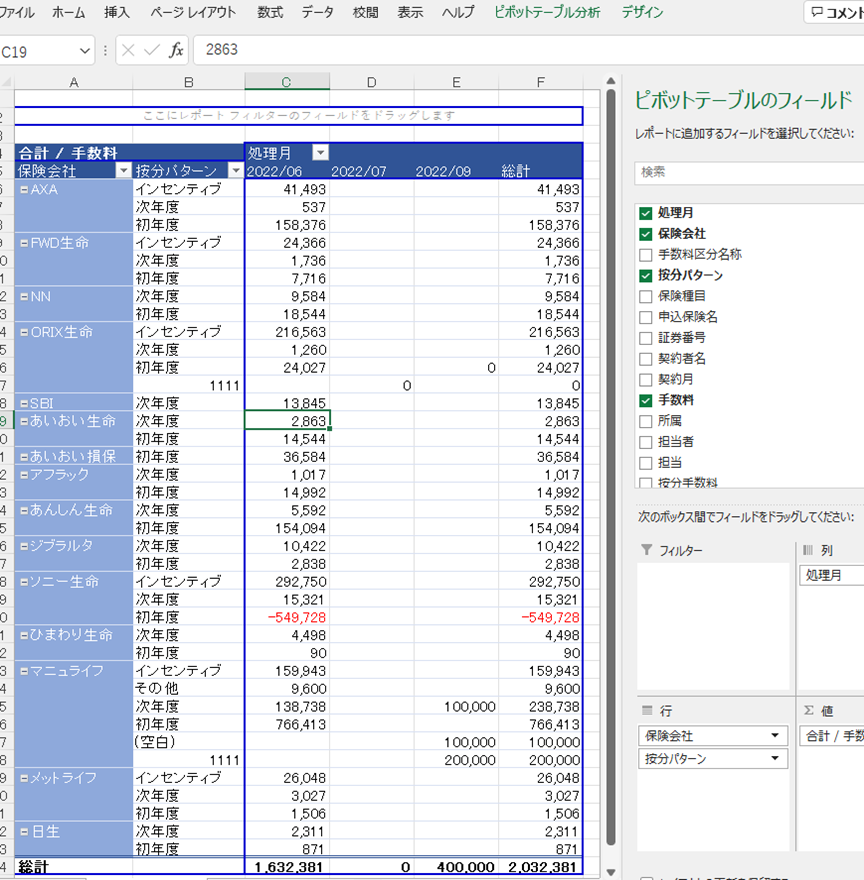864x880 pixels.
Task: Collapse the ORIX生命 row group
Action: tap(24, 332)
